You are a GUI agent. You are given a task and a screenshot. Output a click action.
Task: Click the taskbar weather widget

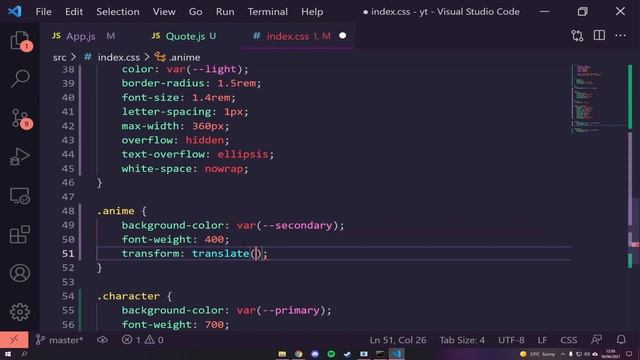pos(538,354)
